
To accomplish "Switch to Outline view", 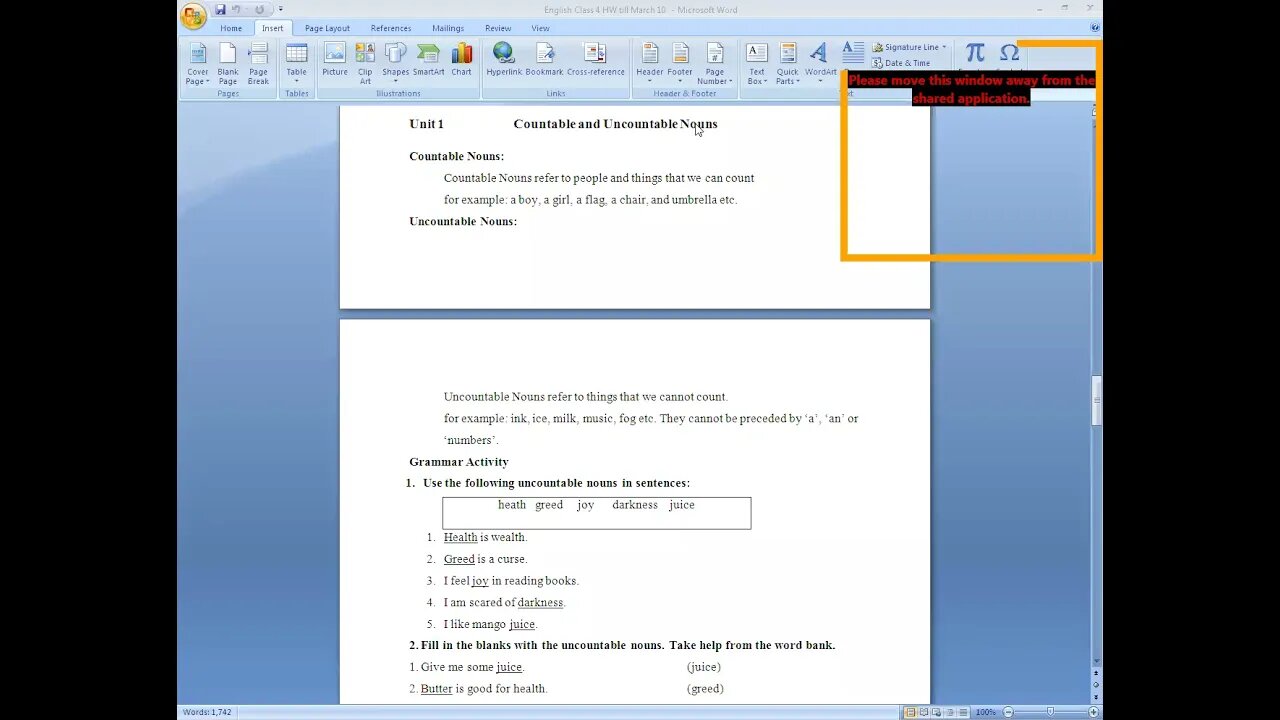I will click(949, 712).
